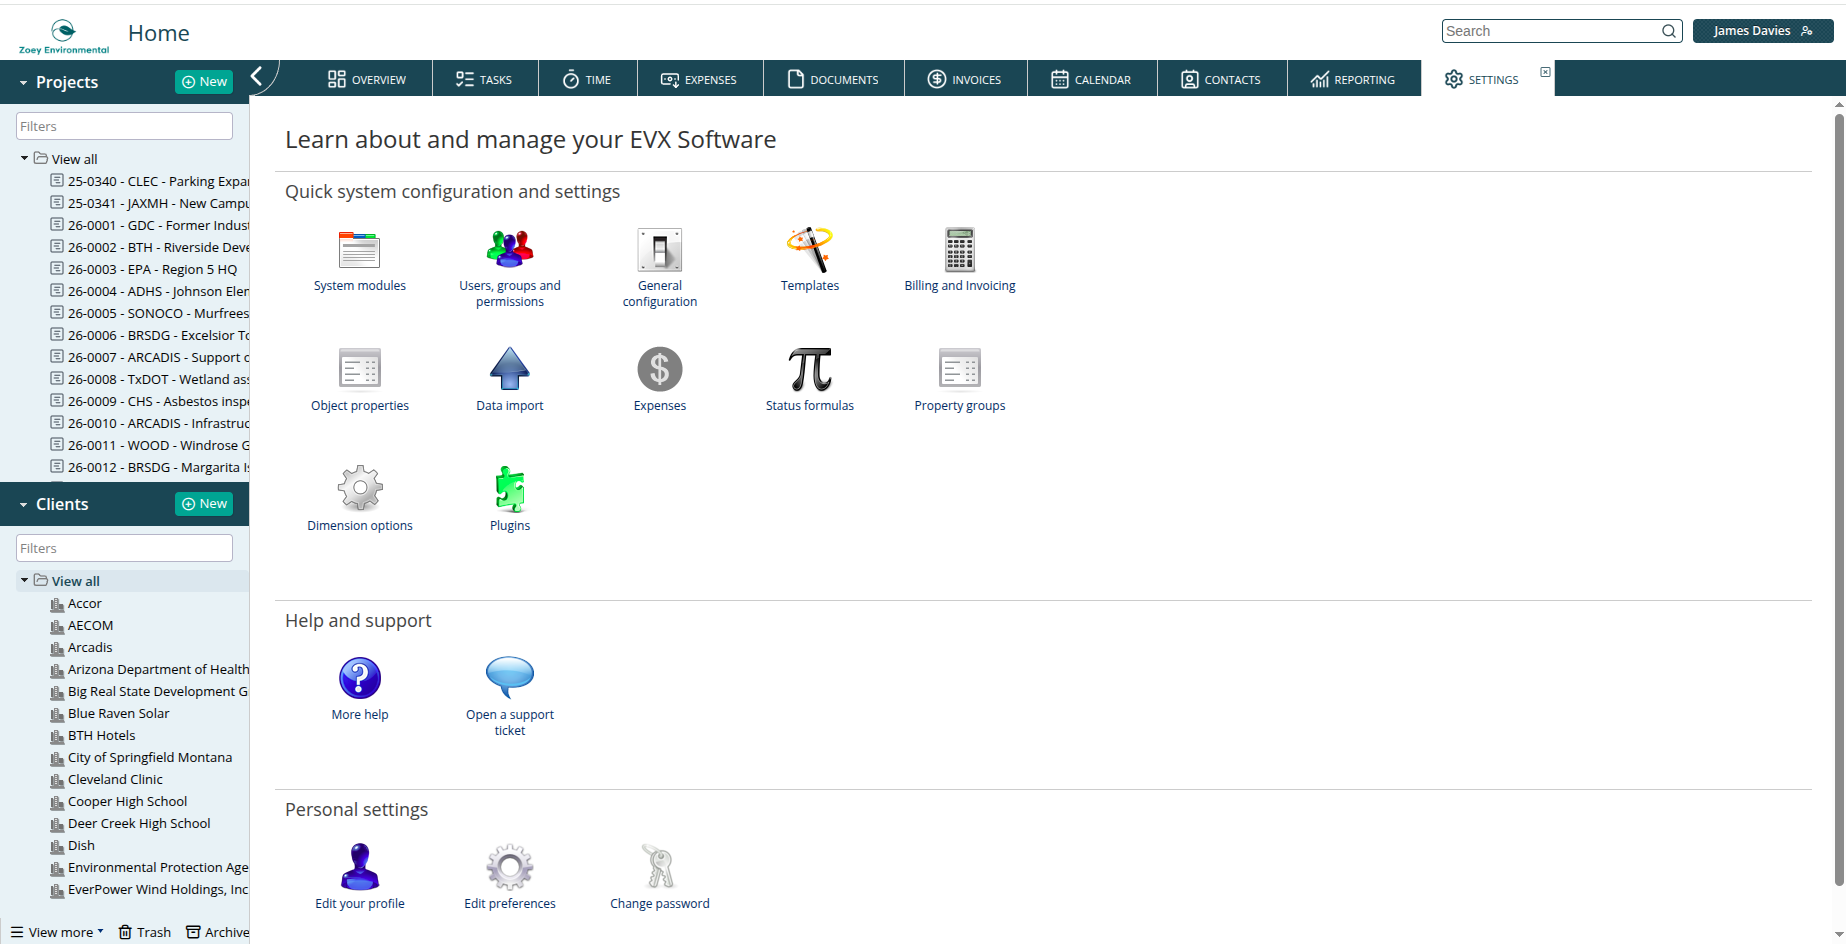Open the Templates wand icon

pyautogui.click(x=810, y=250)
